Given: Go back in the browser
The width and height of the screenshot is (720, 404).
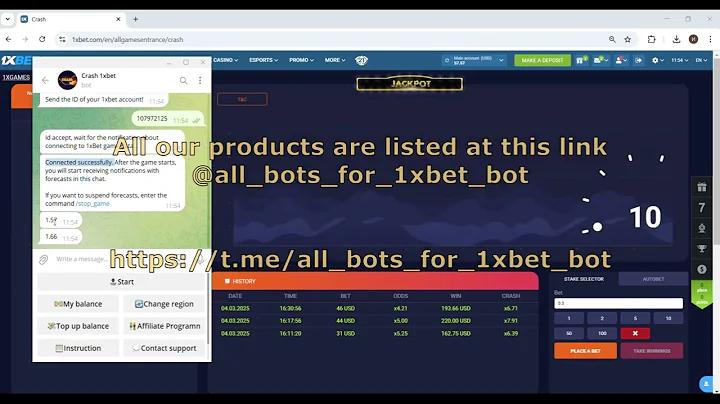Looking at the screenshot, I should pos(8,39).
